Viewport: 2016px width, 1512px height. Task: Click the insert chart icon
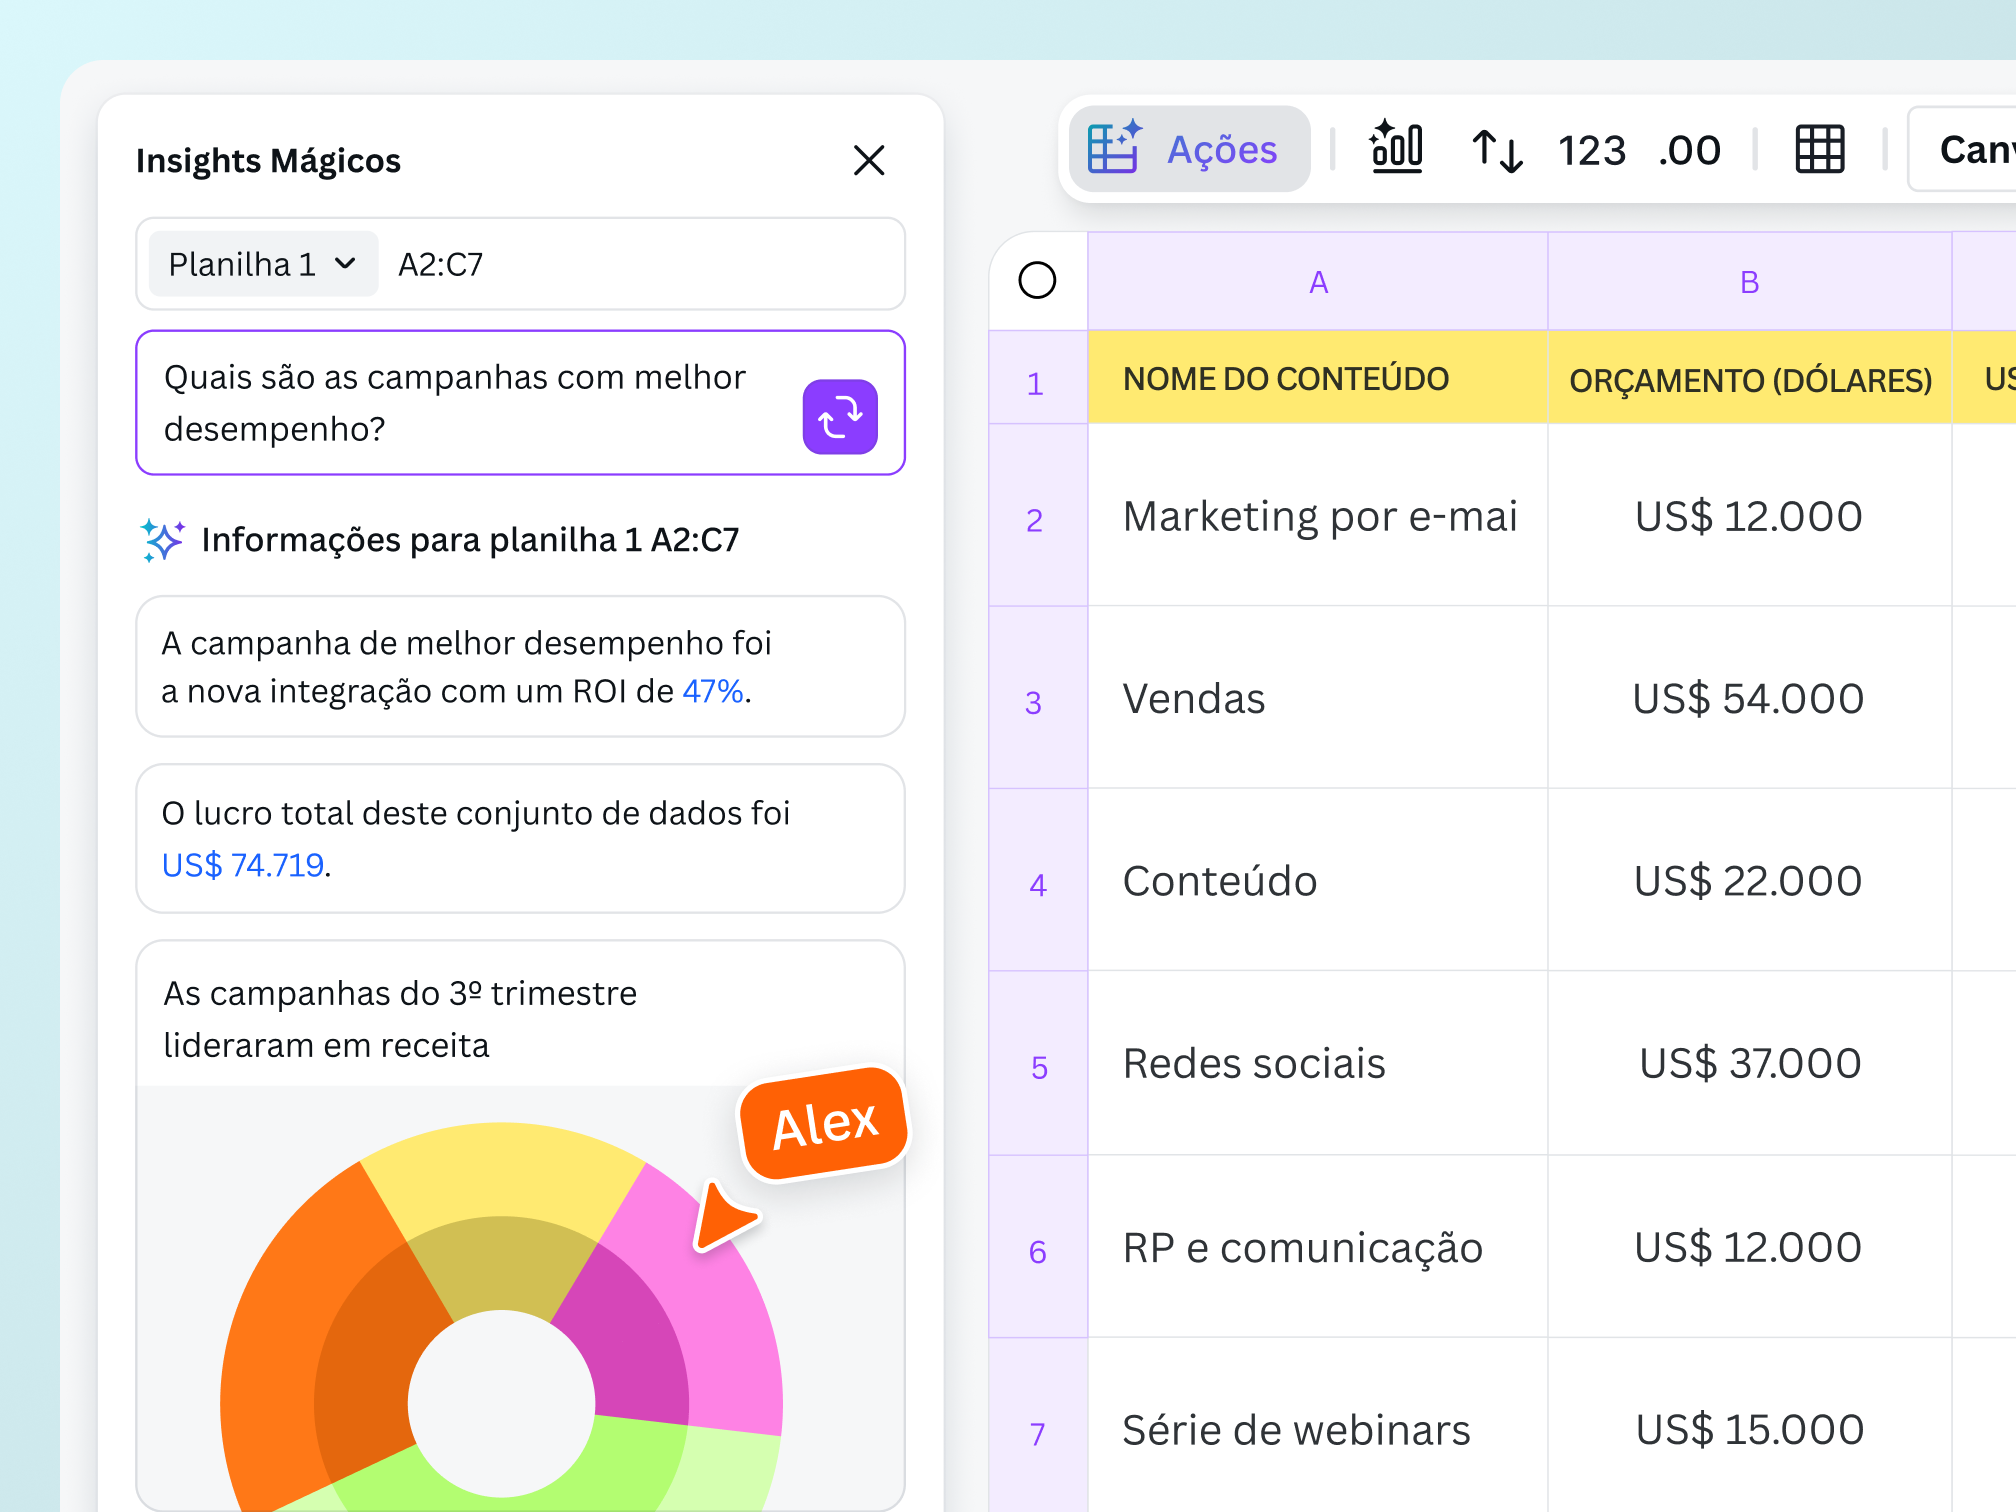click(x=1396, y=148)
